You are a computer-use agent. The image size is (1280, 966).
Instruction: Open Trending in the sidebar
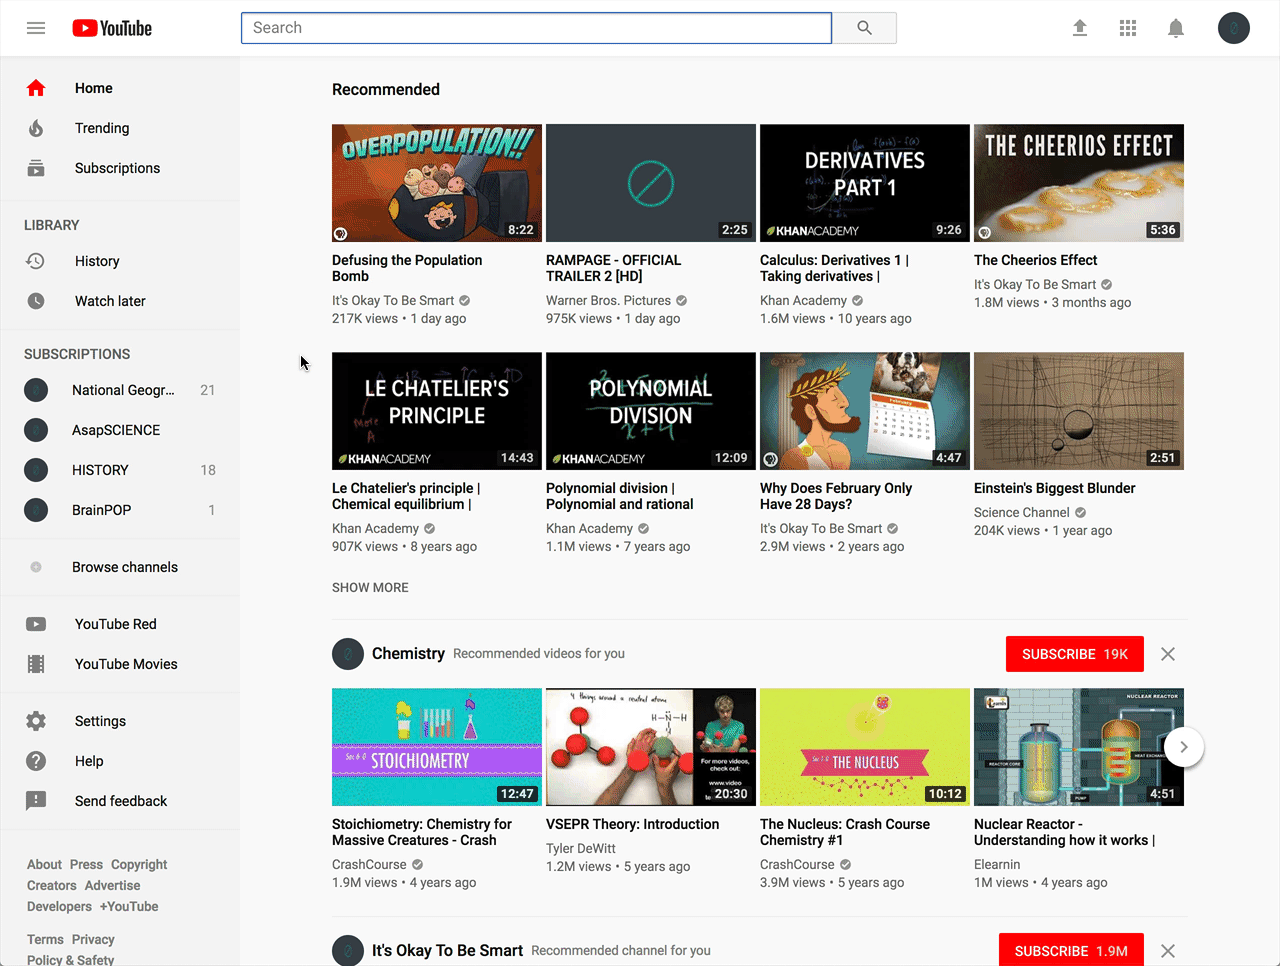click(x=120, y=128)
